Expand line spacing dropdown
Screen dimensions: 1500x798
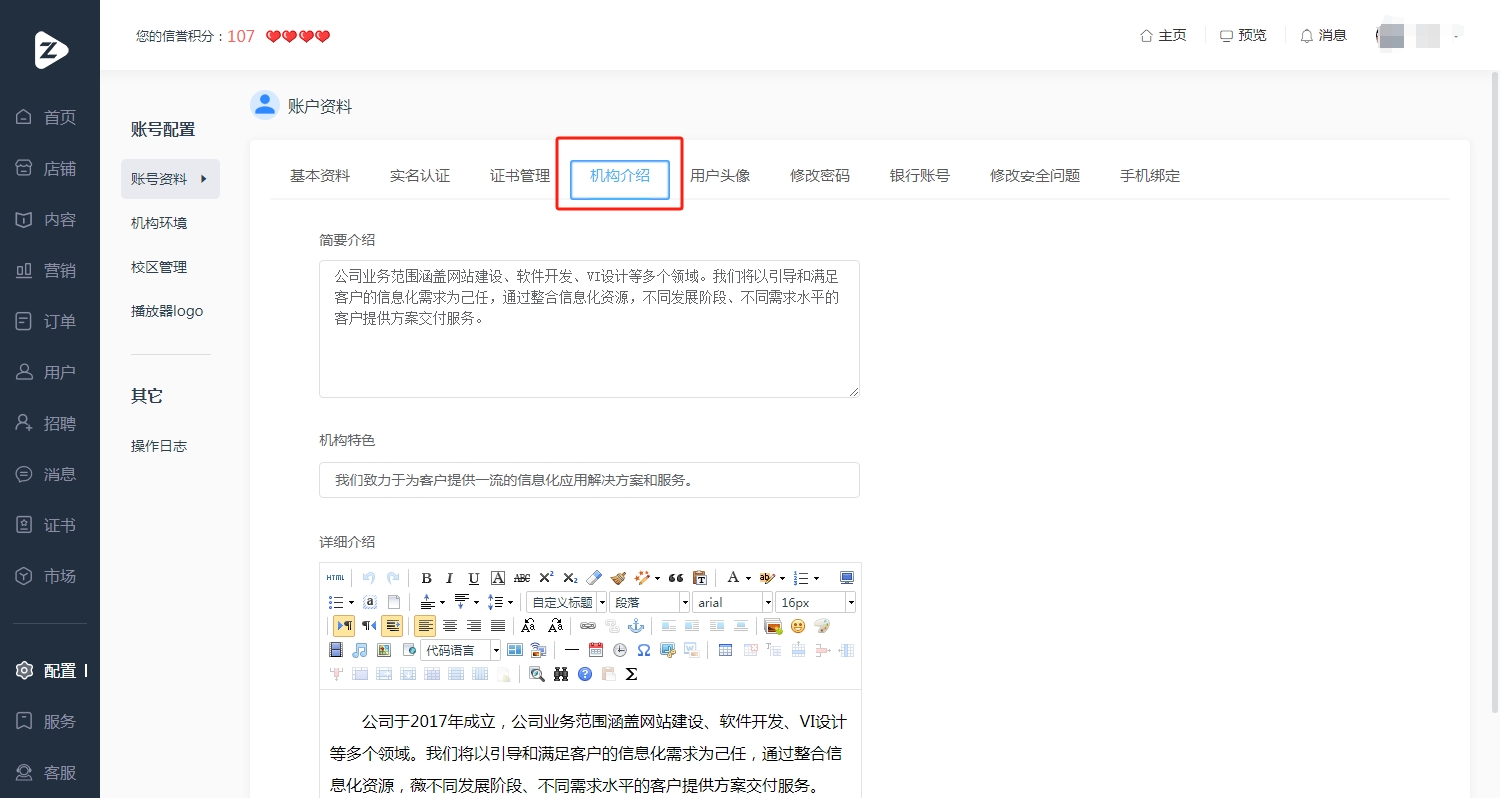[x=510, y=602]
